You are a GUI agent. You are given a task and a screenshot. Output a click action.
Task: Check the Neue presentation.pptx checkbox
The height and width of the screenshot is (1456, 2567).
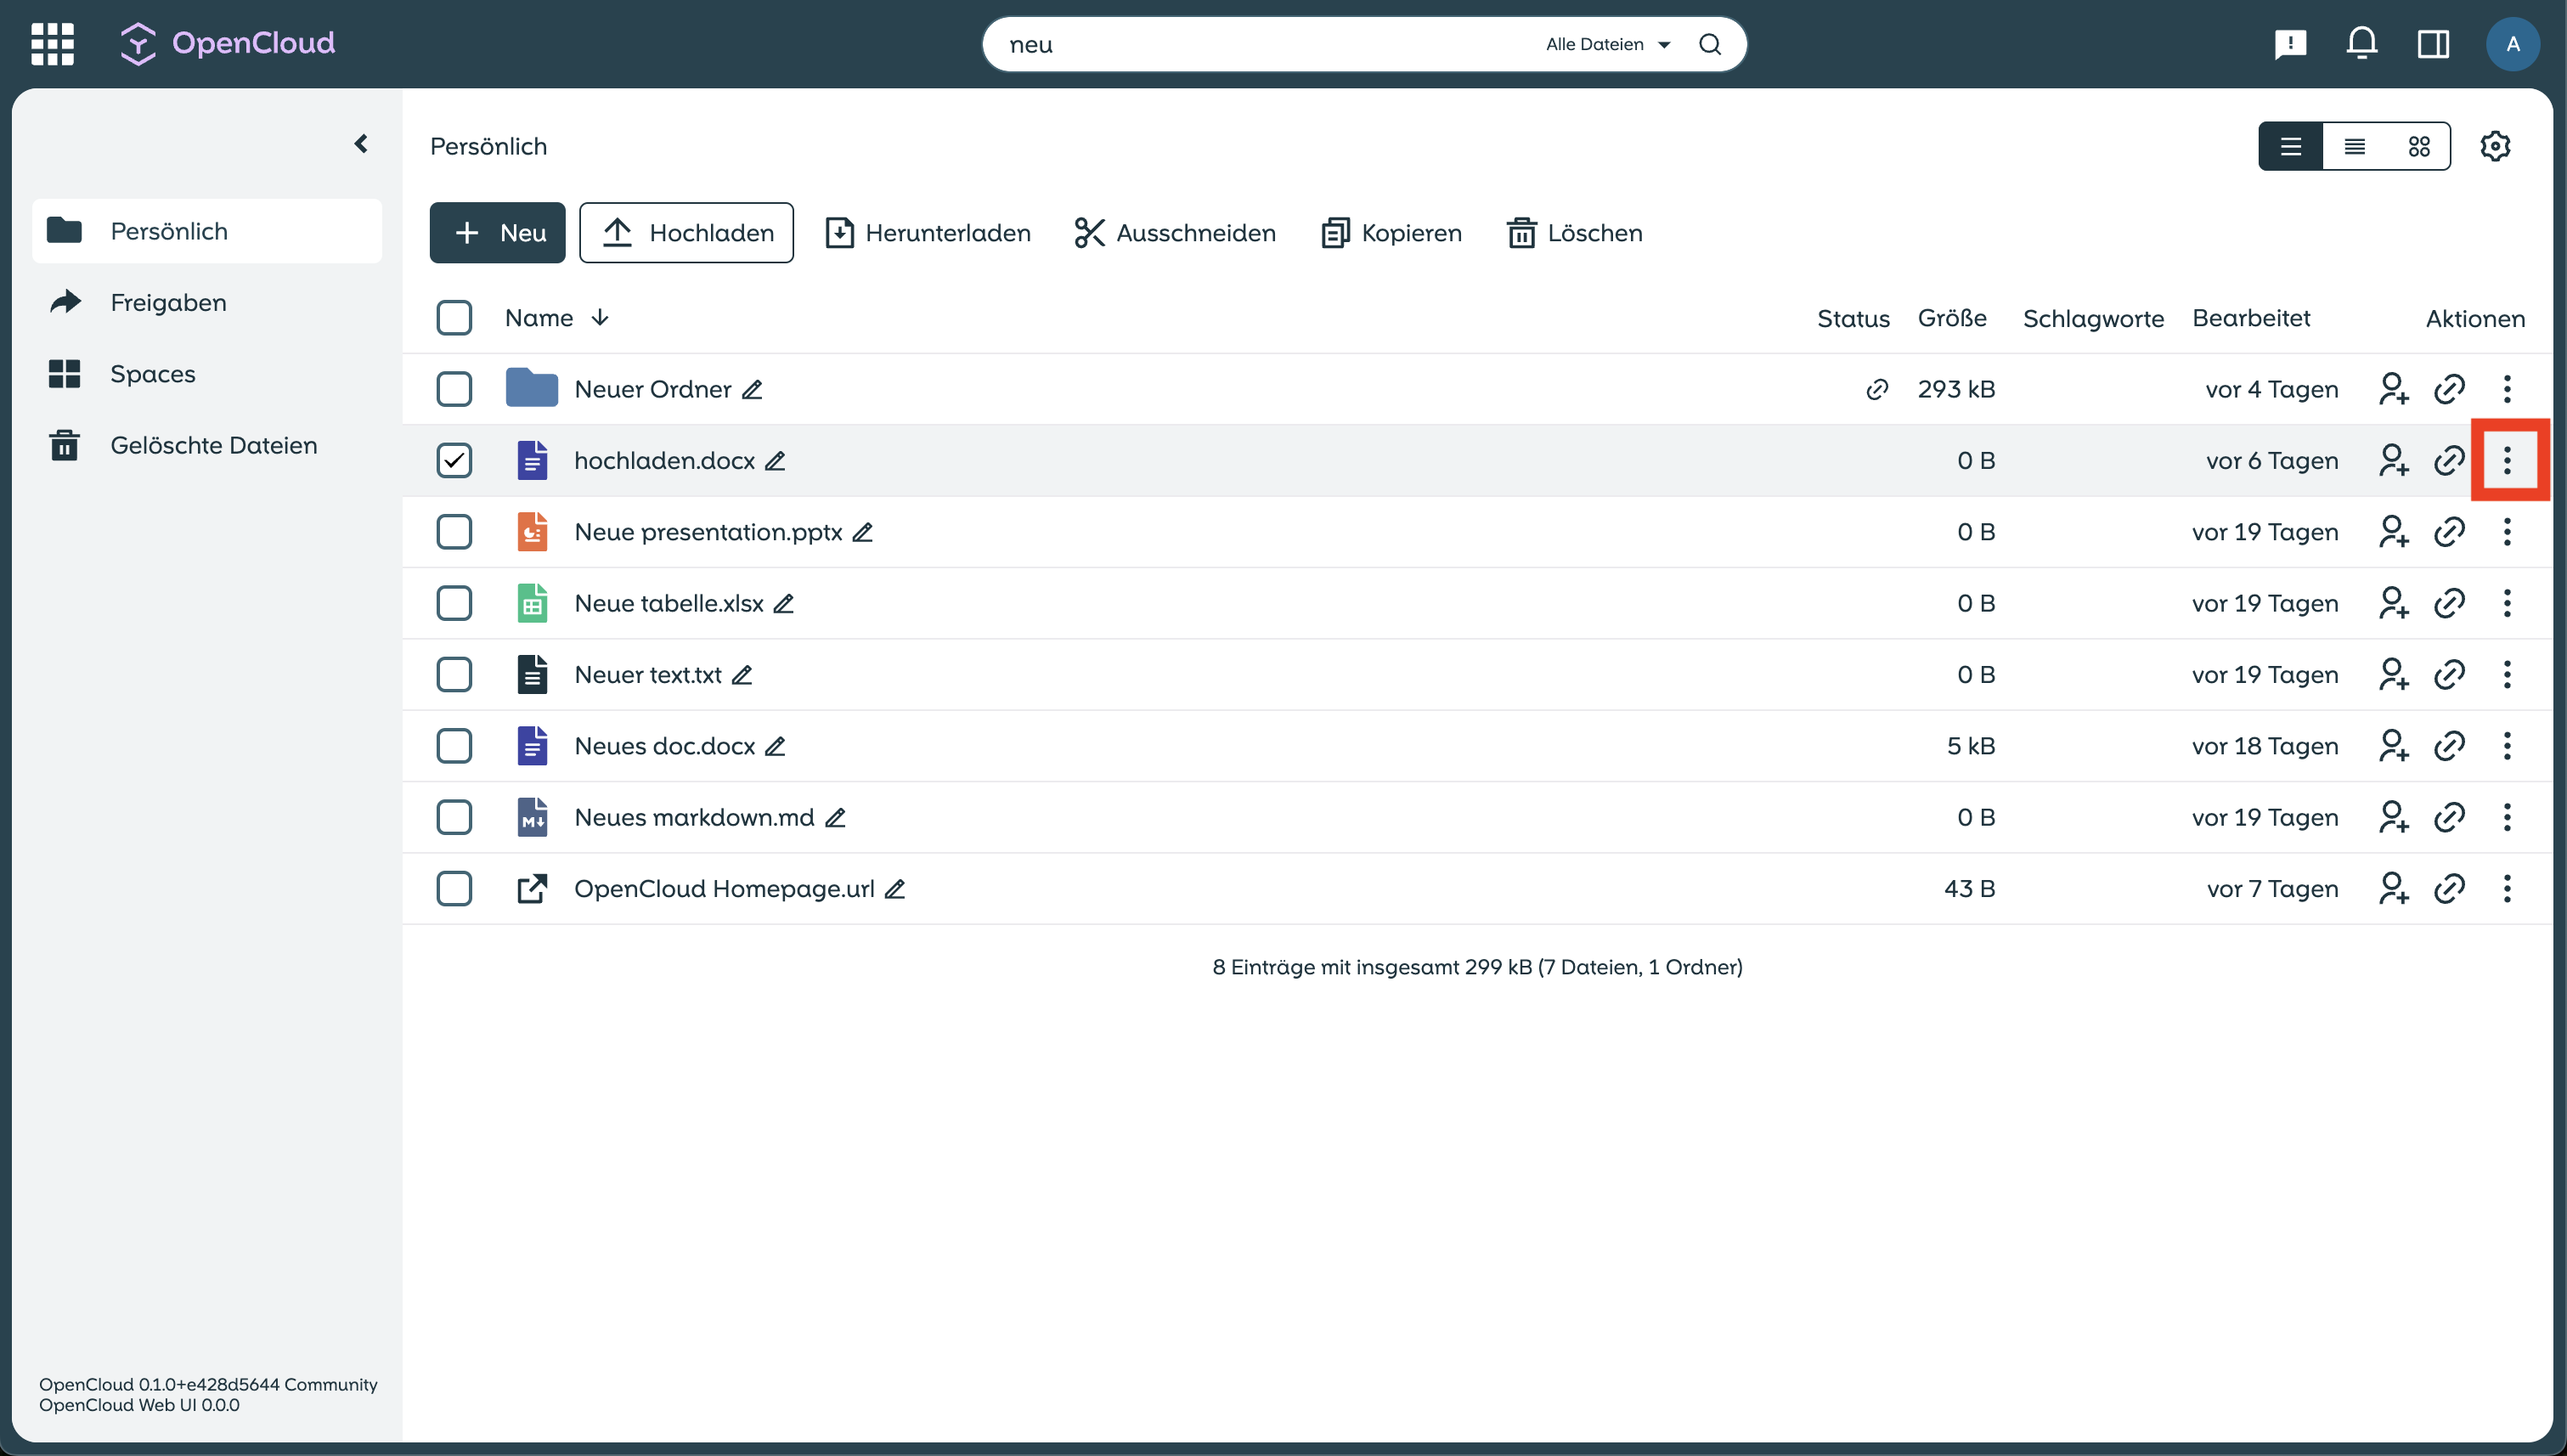pos(454,532)
